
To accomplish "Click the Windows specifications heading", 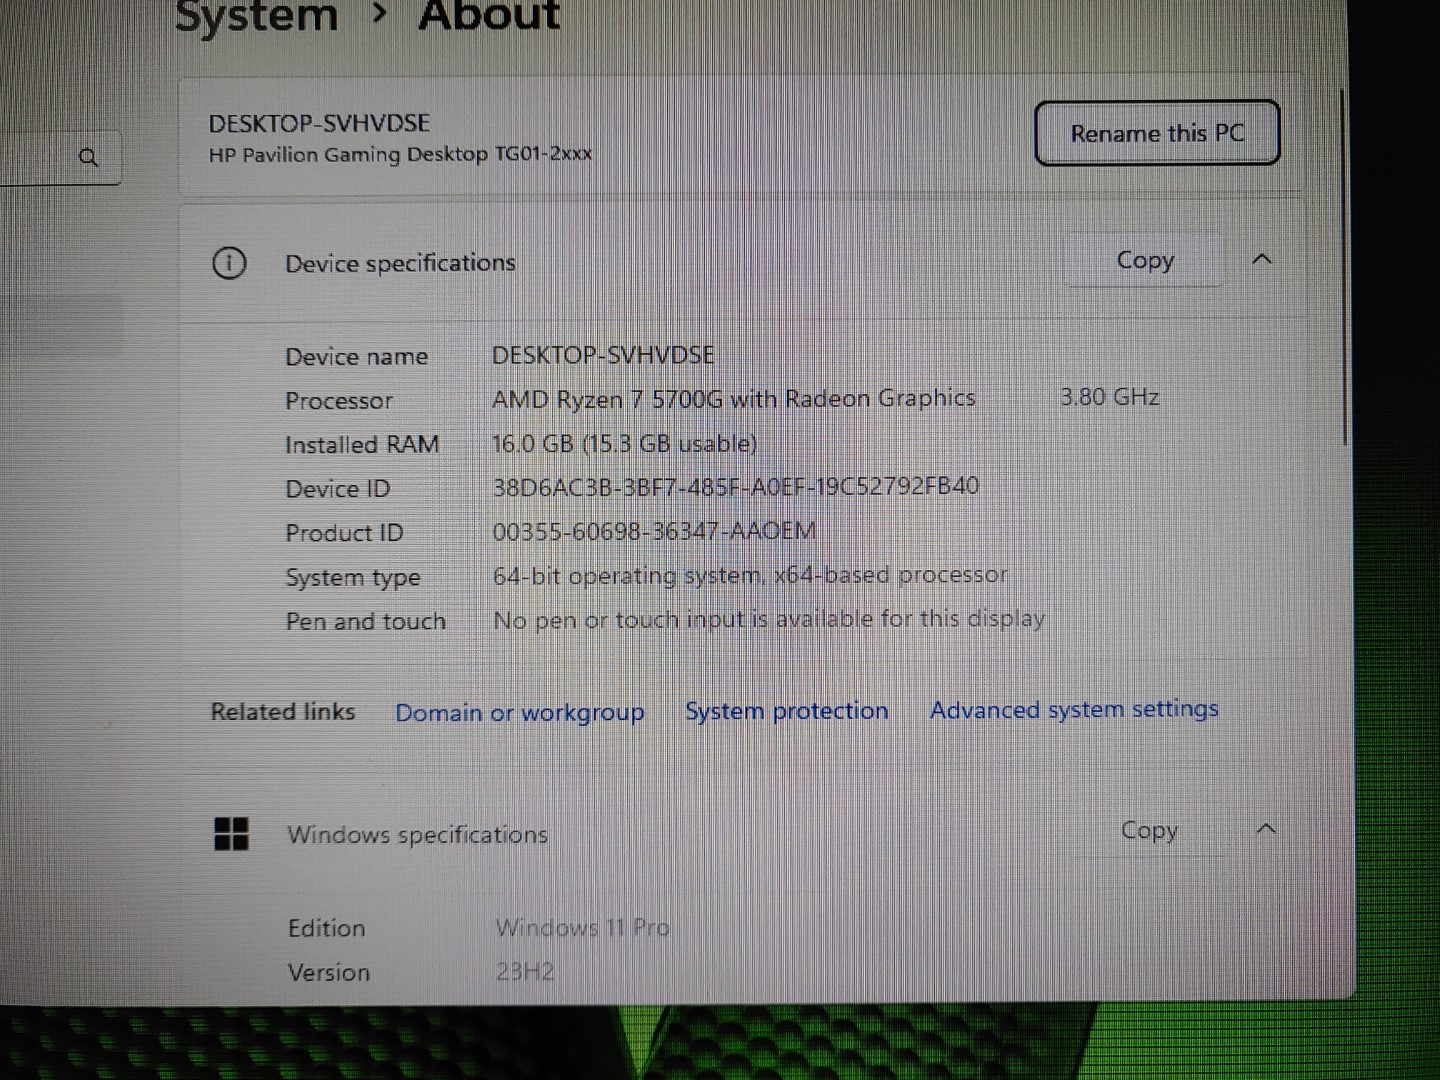I will 417,834.
